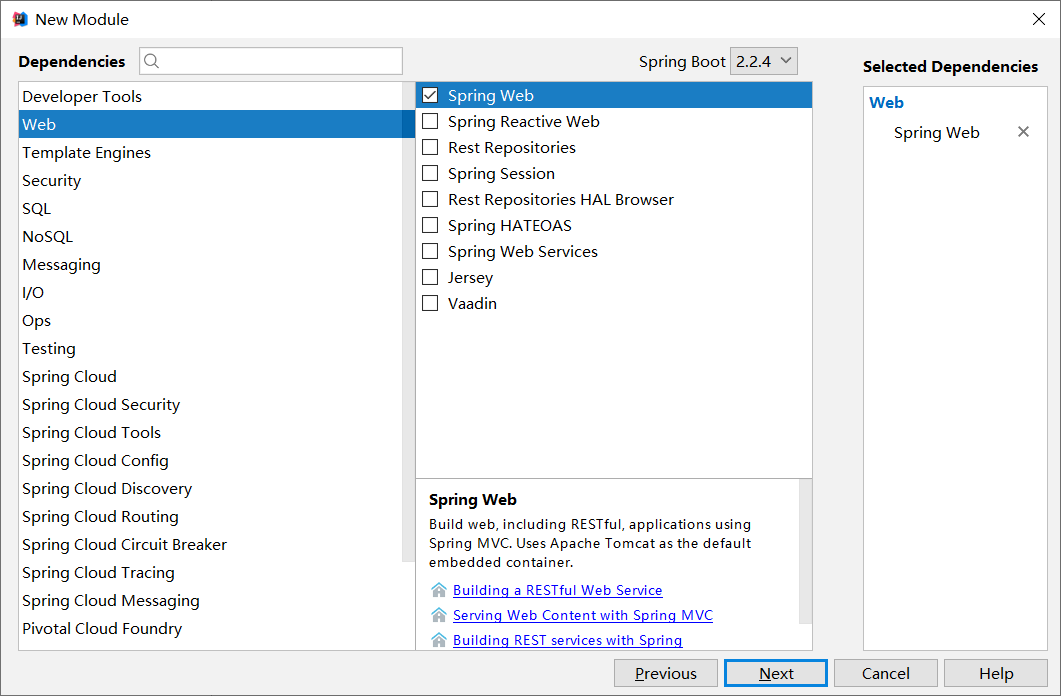Check the Jersey checkbox

point(430,277)
